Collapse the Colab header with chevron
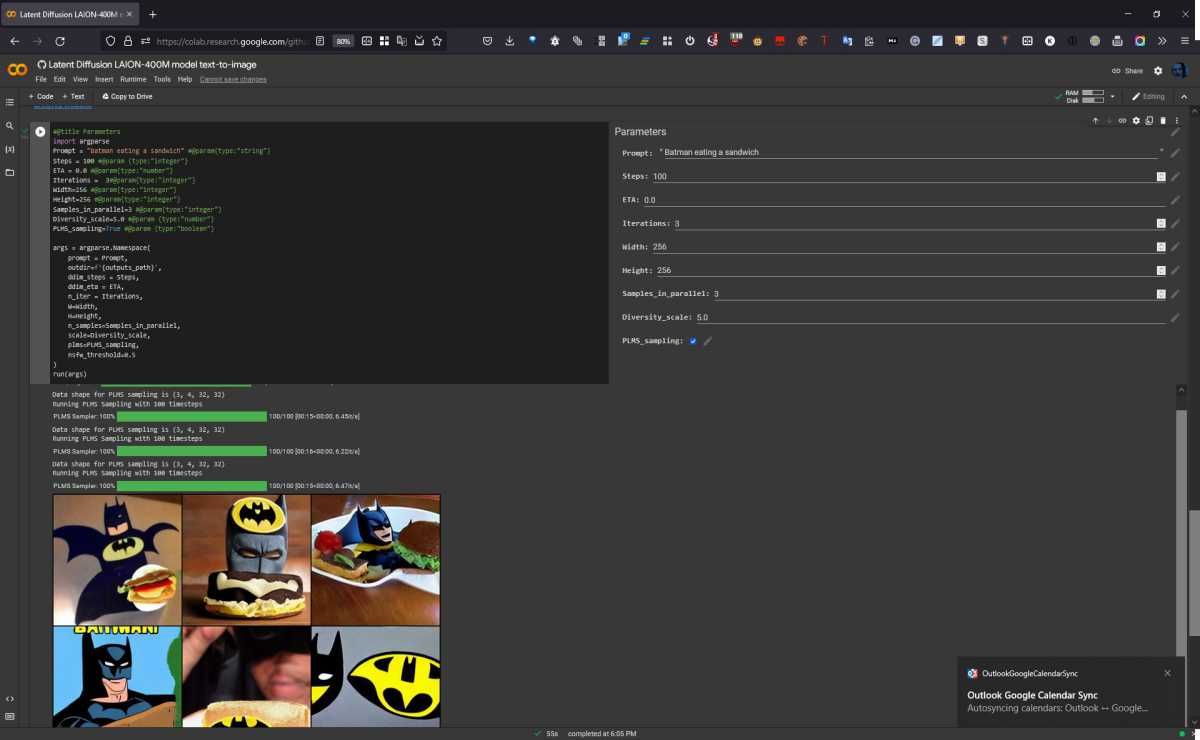The image size is (1200, 740). coord(1184,96)
